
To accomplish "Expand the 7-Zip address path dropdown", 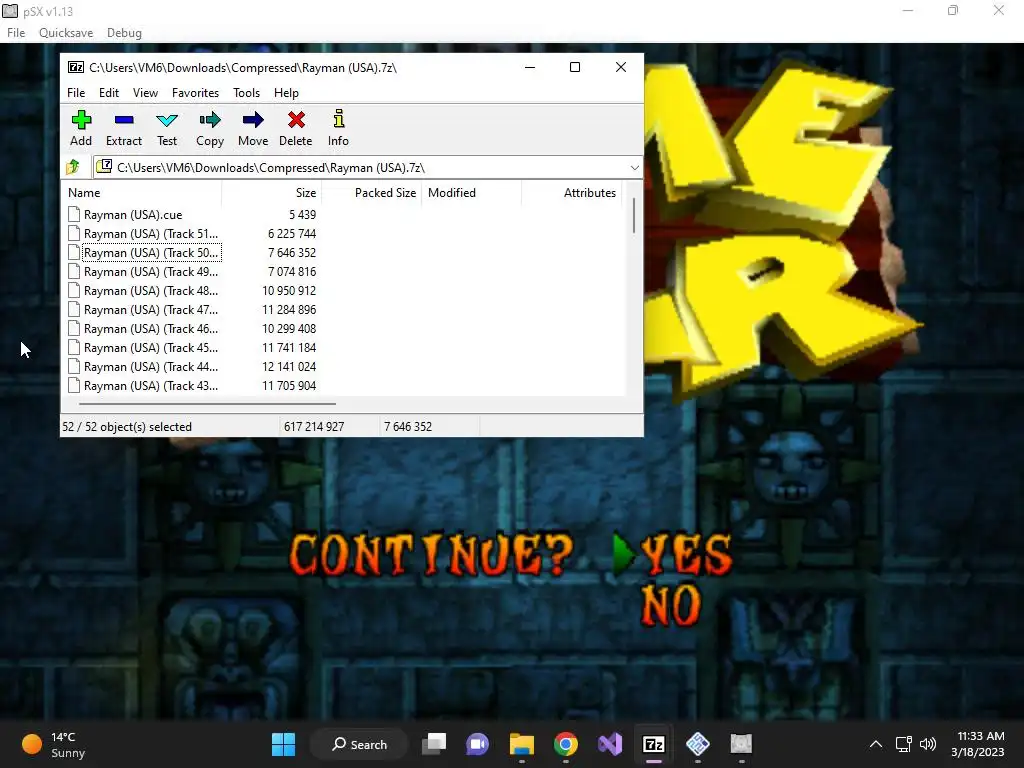I will tap(634, 168).
